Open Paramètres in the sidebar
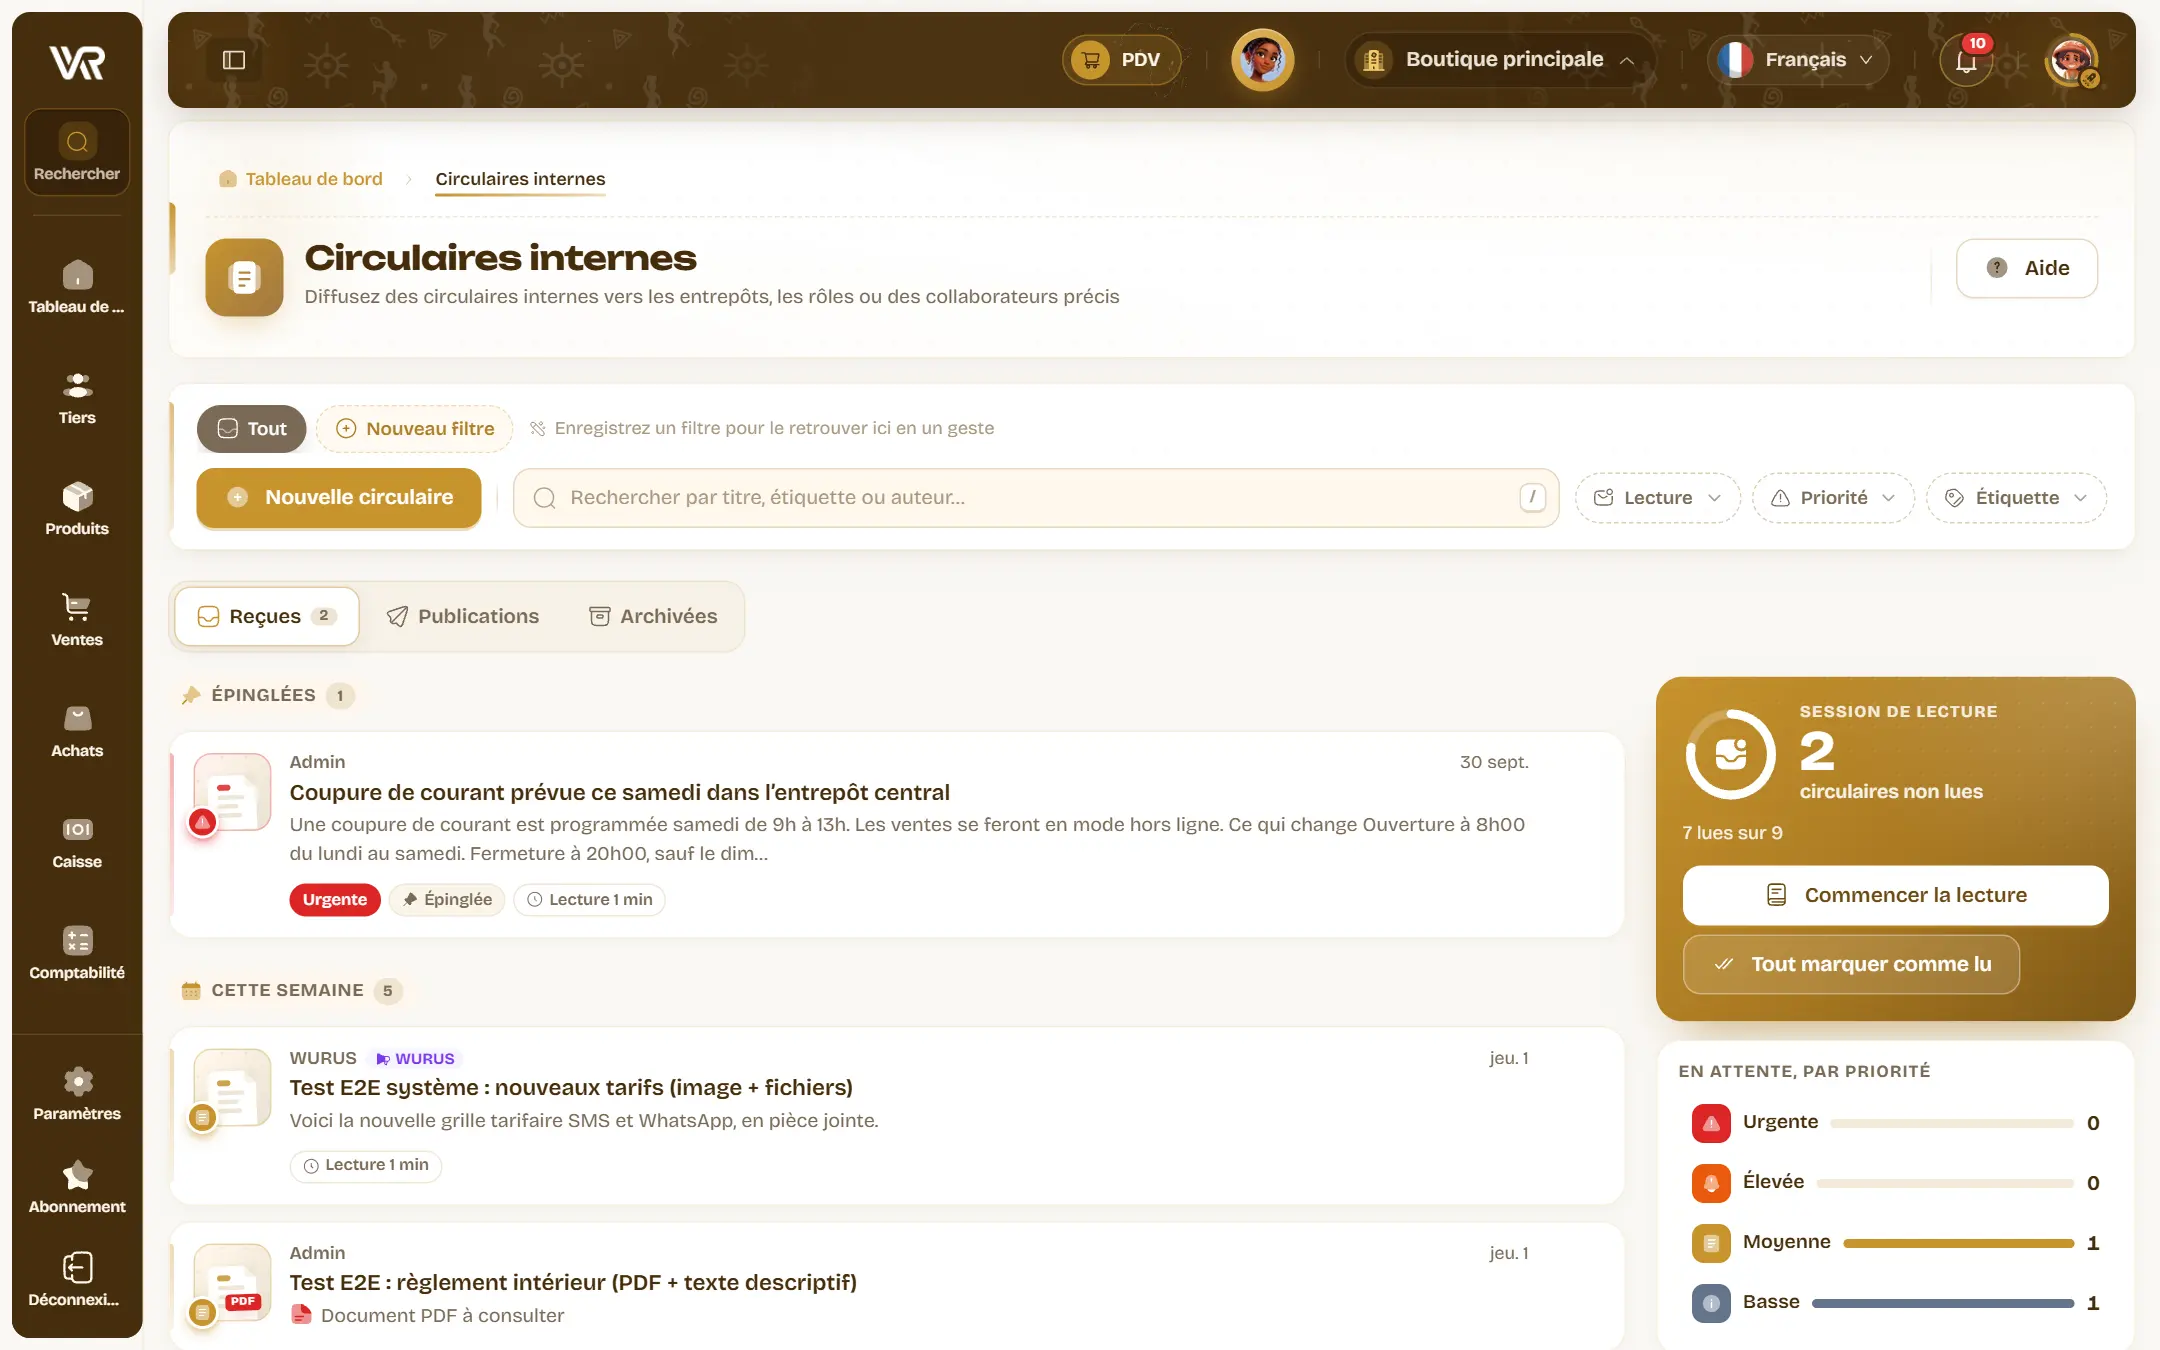 coord(77,1094)
